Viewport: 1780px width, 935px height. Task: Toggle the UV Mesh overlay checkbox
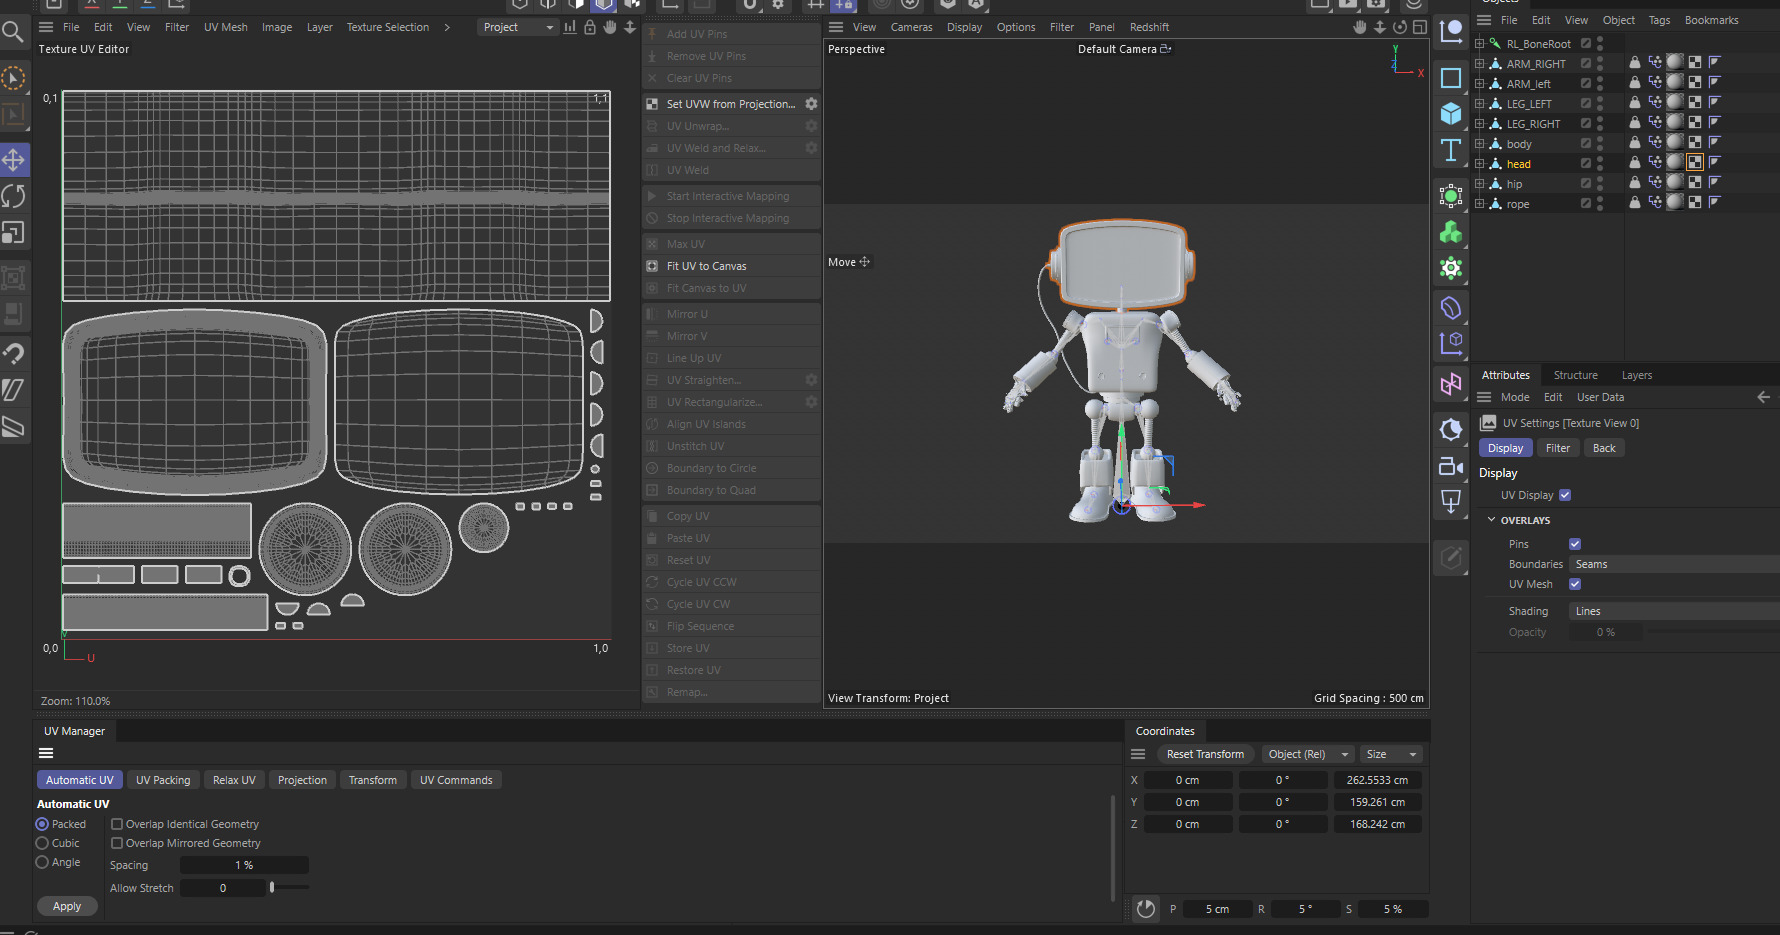click(x=1575, y=584)
